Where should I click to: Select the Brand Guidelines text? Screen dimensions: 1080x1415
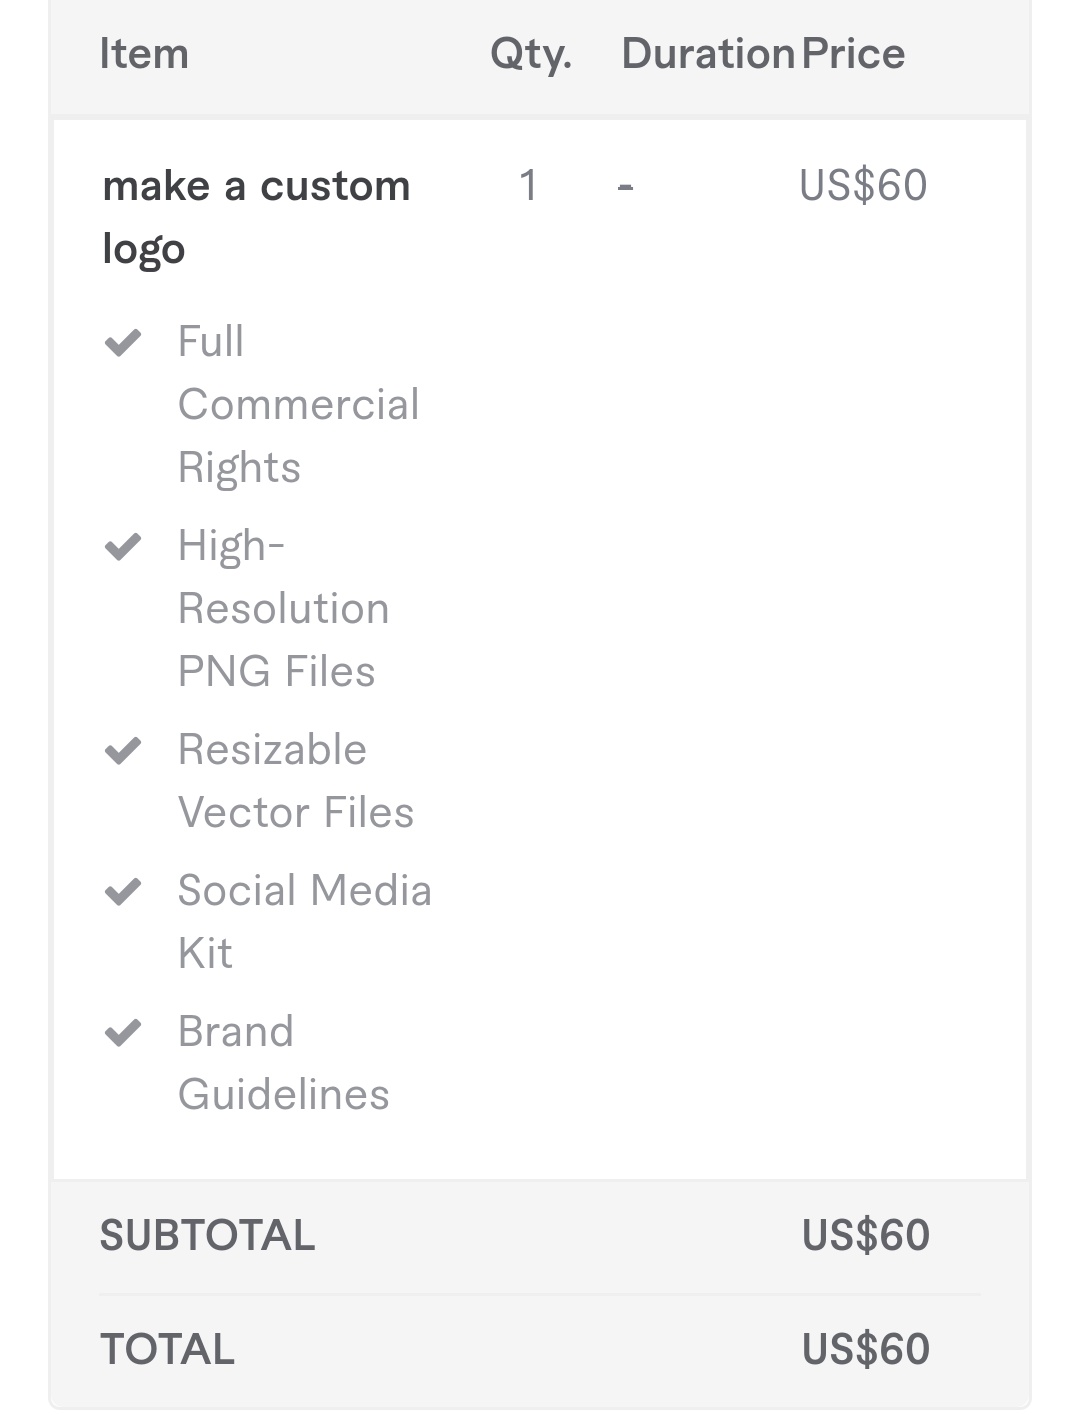coord(283,1063)
